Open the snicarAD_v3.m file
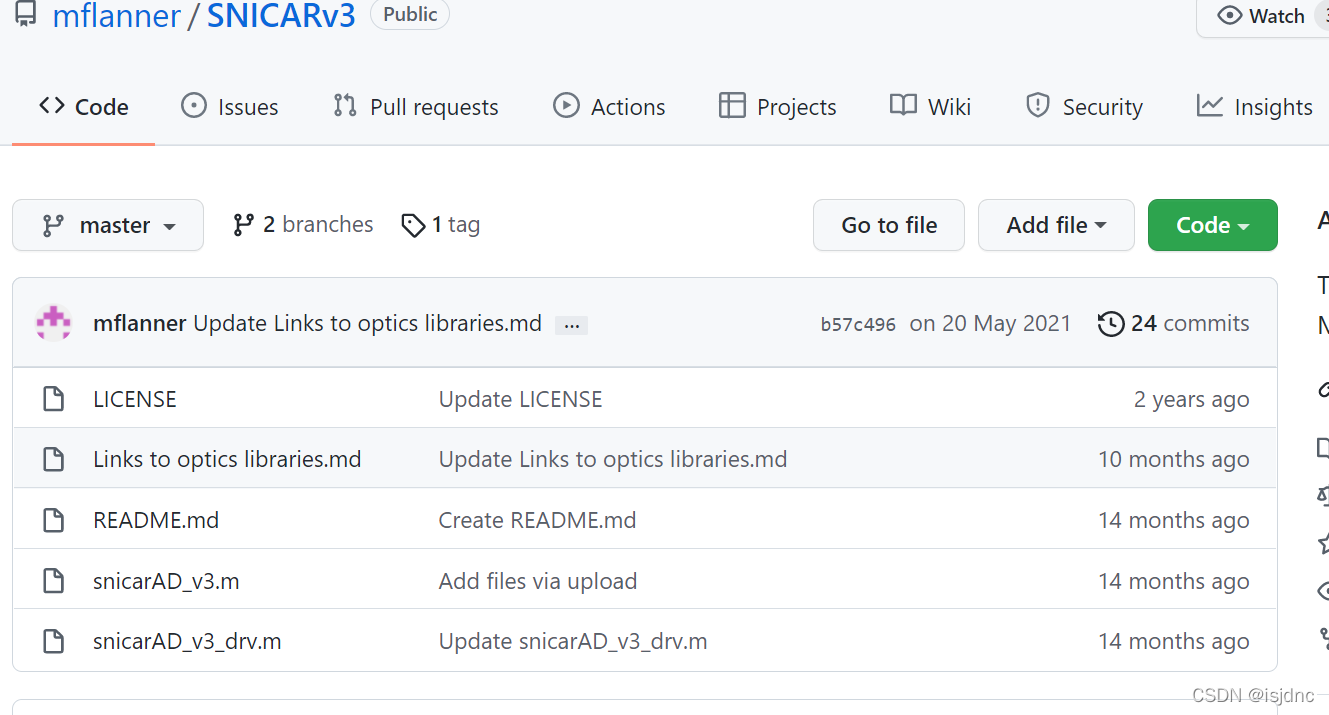 point(166,581)
